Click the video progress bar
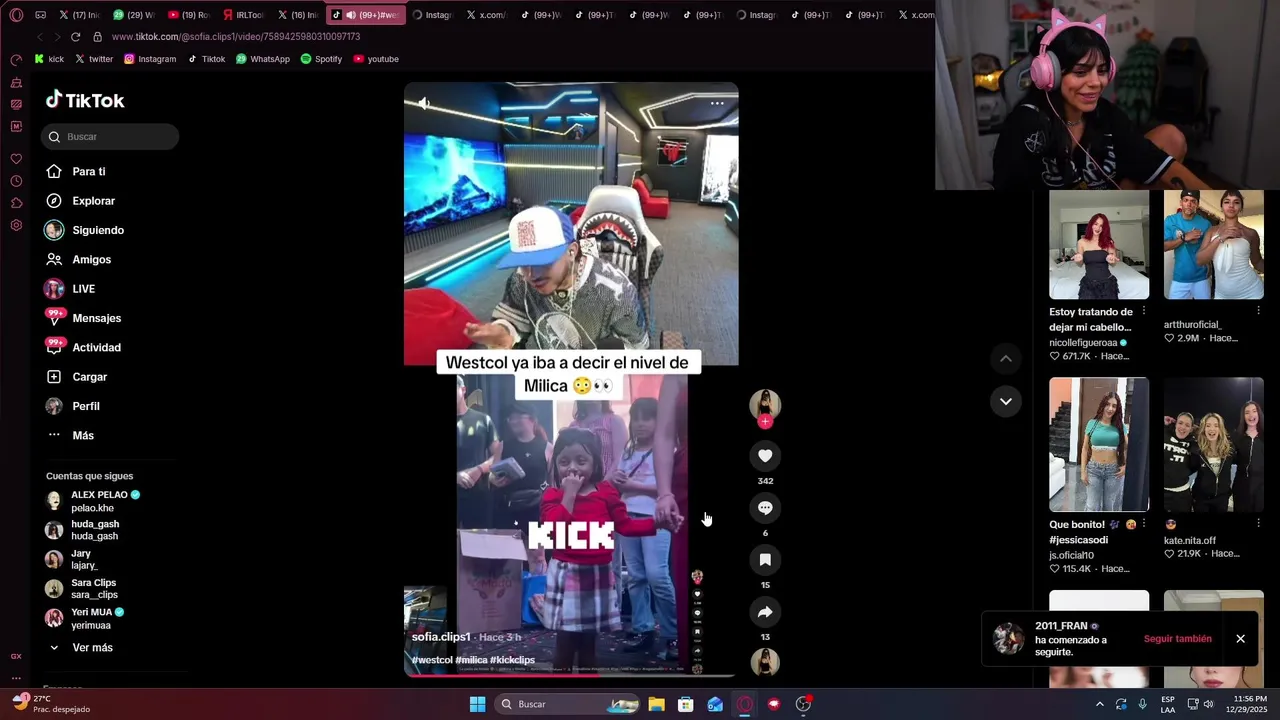Viewport: 1280px width, 720px height. 571,675
